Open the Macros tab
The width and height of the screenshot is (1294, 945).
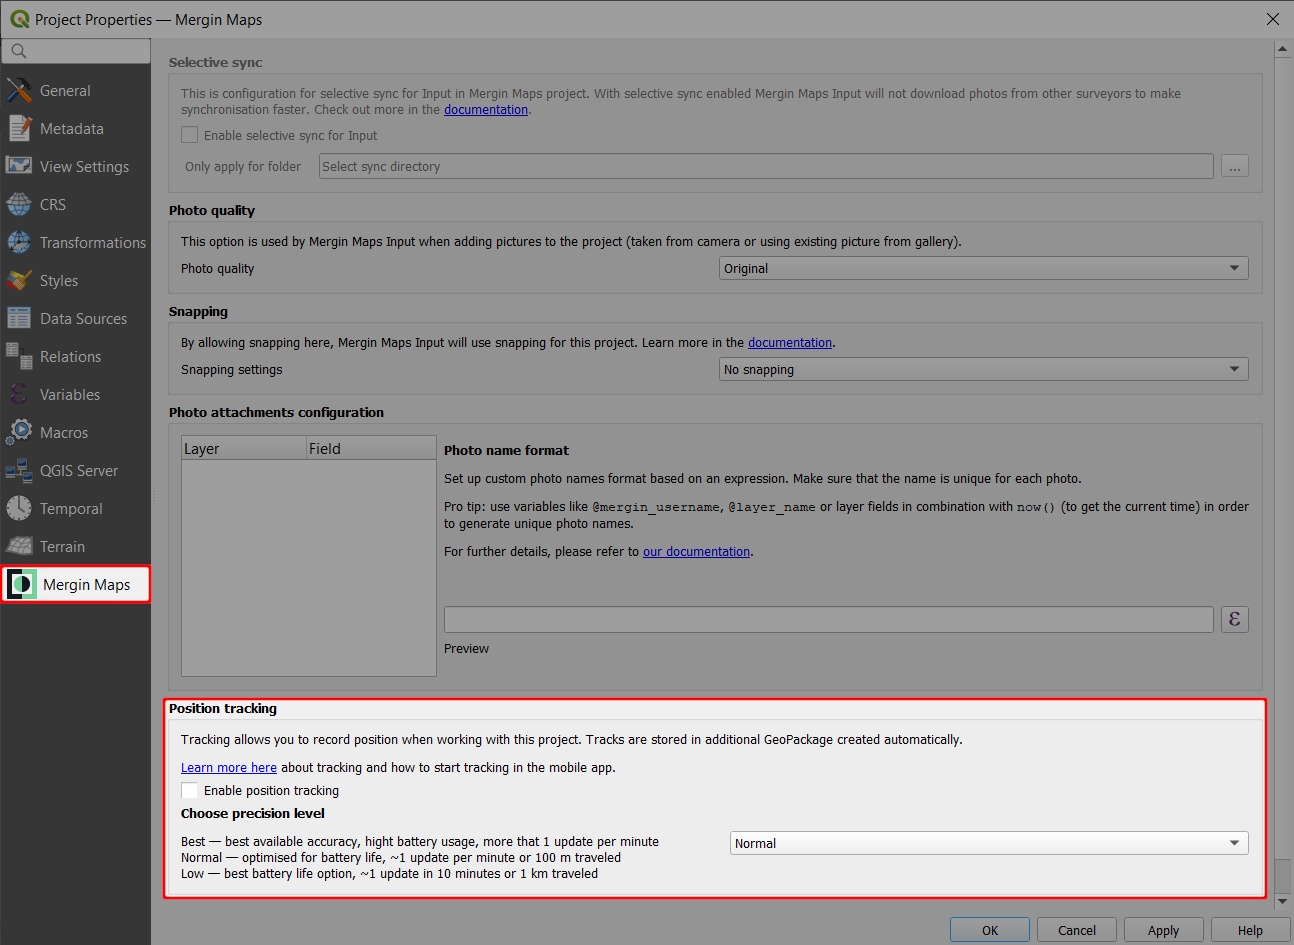click(x=64, y=432)
